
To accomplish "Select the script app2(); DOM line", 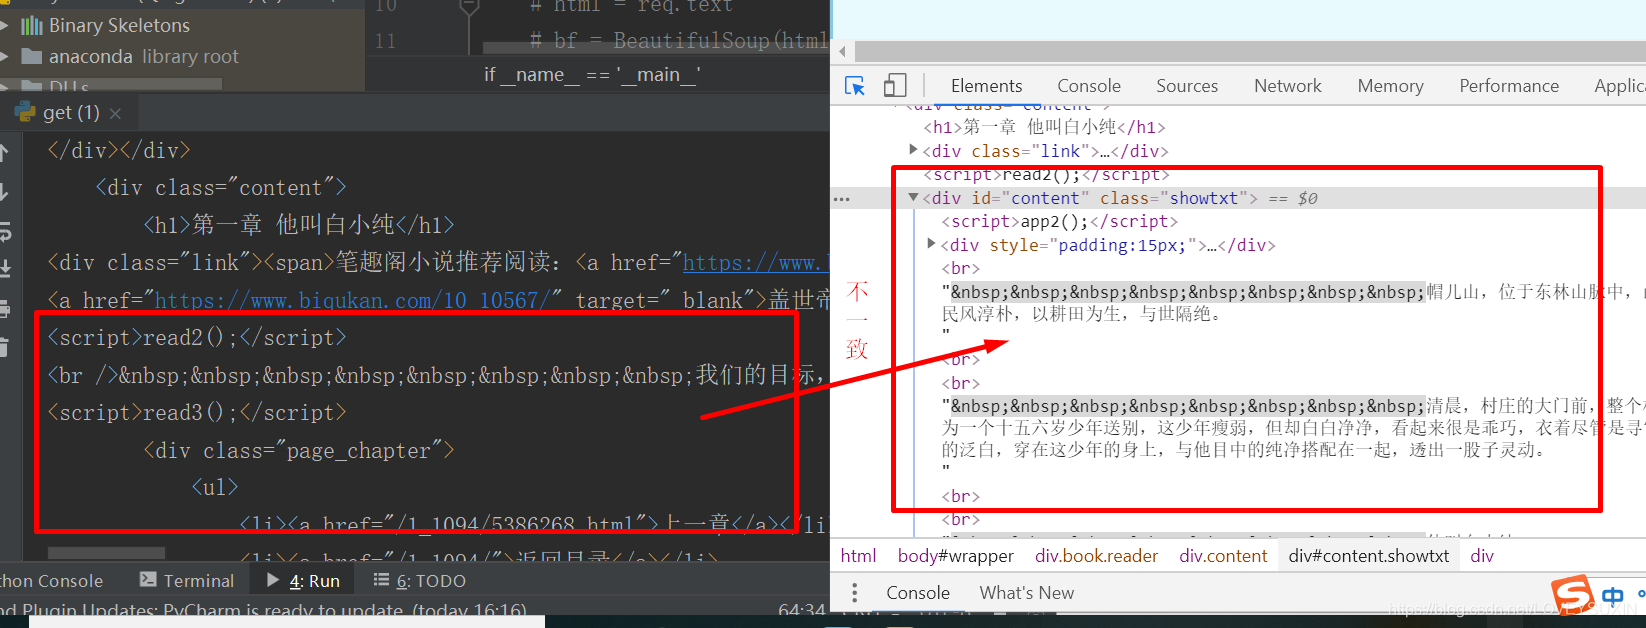I will (1060, 222).
